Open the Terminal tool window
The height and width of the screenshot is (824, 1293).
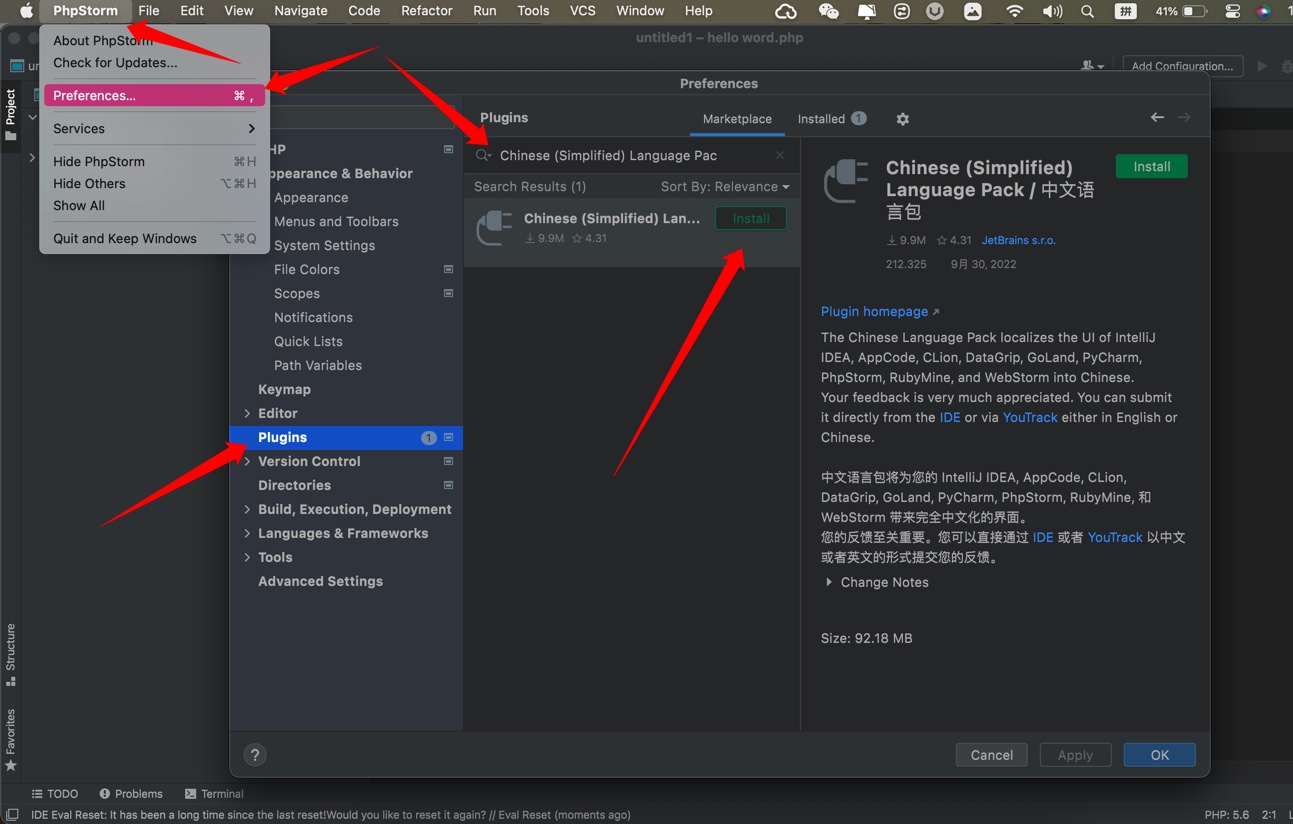click(214, 794)
